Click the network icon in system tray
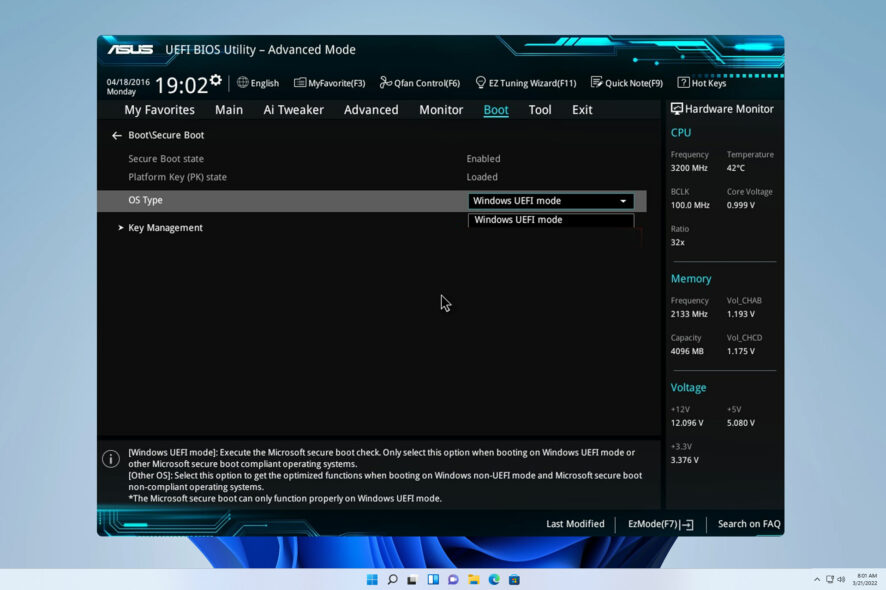This screenshot has width=886, height=590. tap(829, 580)
